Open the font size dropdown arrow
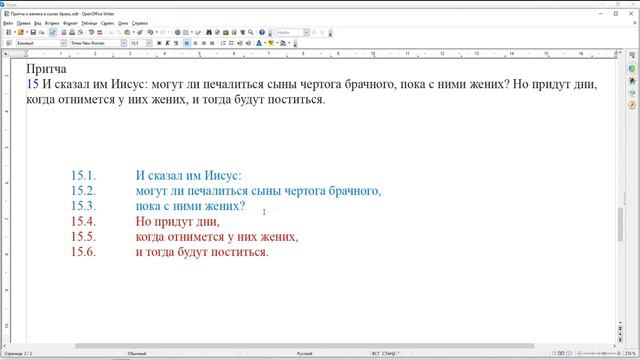 (149, 43)
